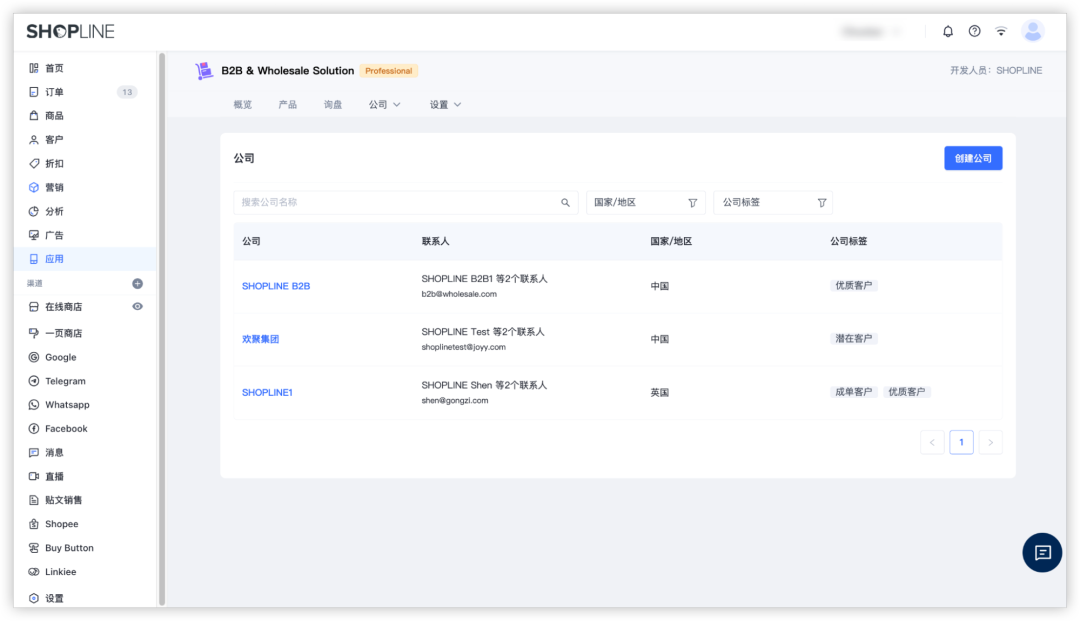
Task: Expand the 公司 dropdown menu tab
Action: pos(384,103)
